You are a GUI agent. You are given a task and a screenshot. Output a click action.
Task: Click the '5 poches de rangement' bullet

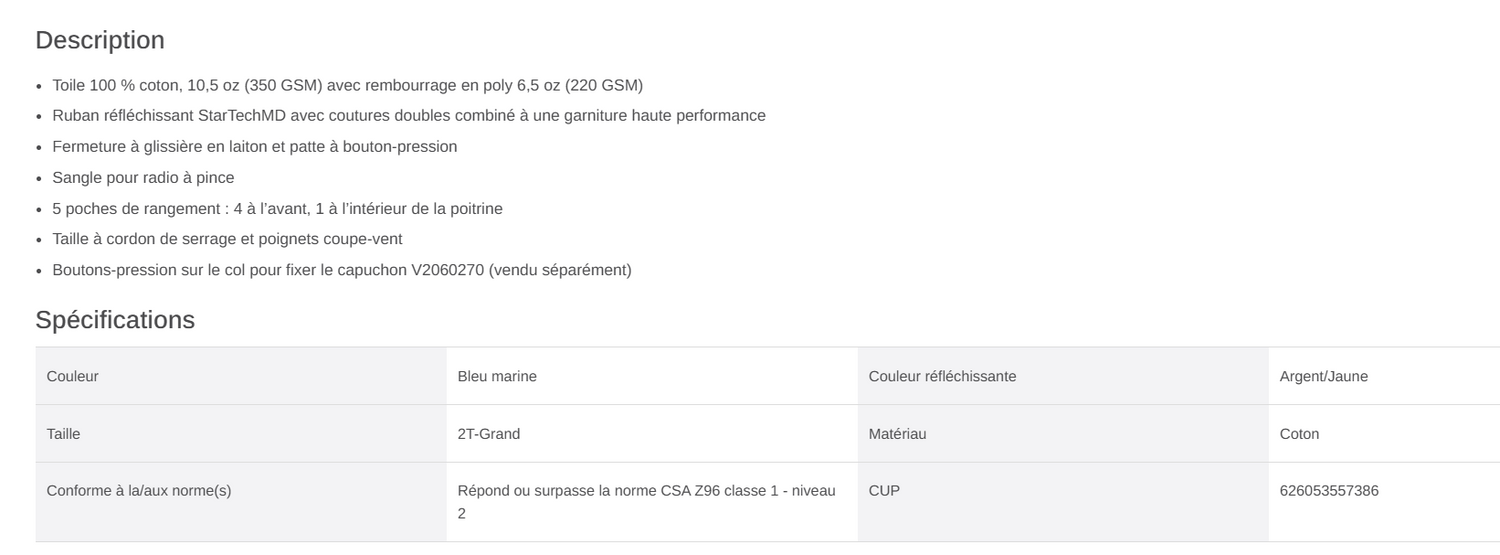point(277,209)
